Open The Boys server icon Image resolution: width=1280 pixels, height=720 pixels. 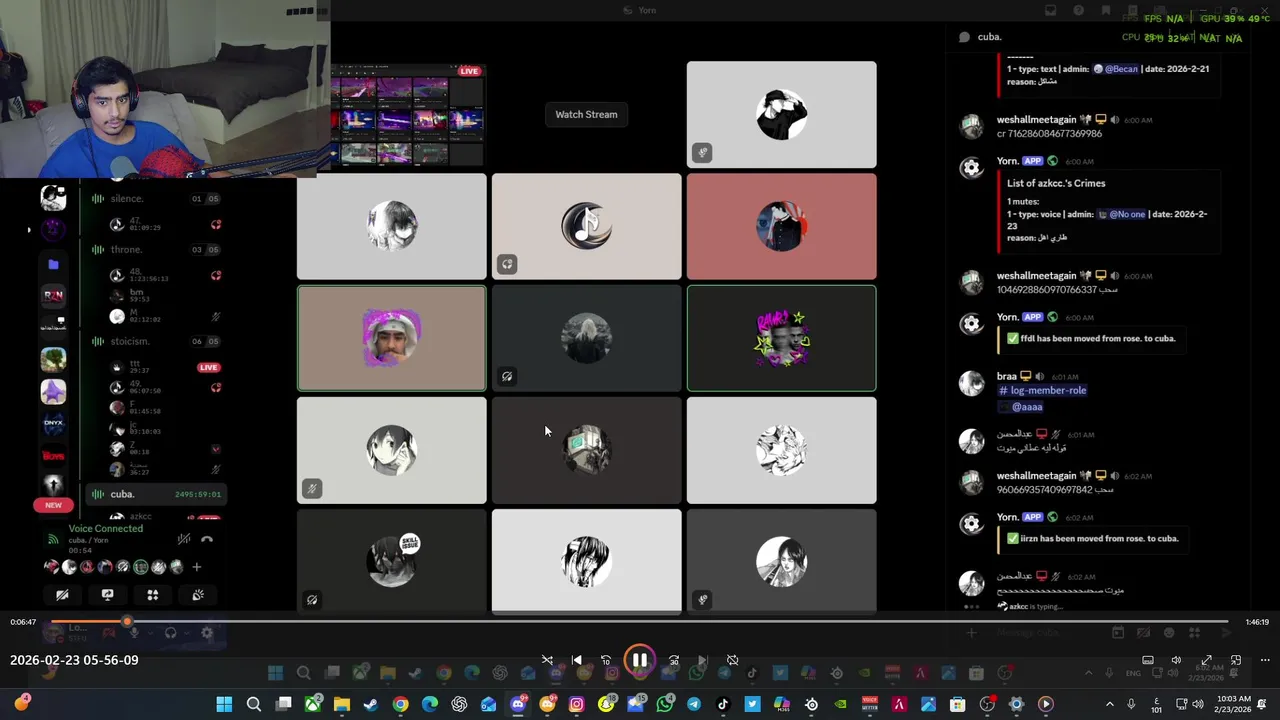coord(53,455)
